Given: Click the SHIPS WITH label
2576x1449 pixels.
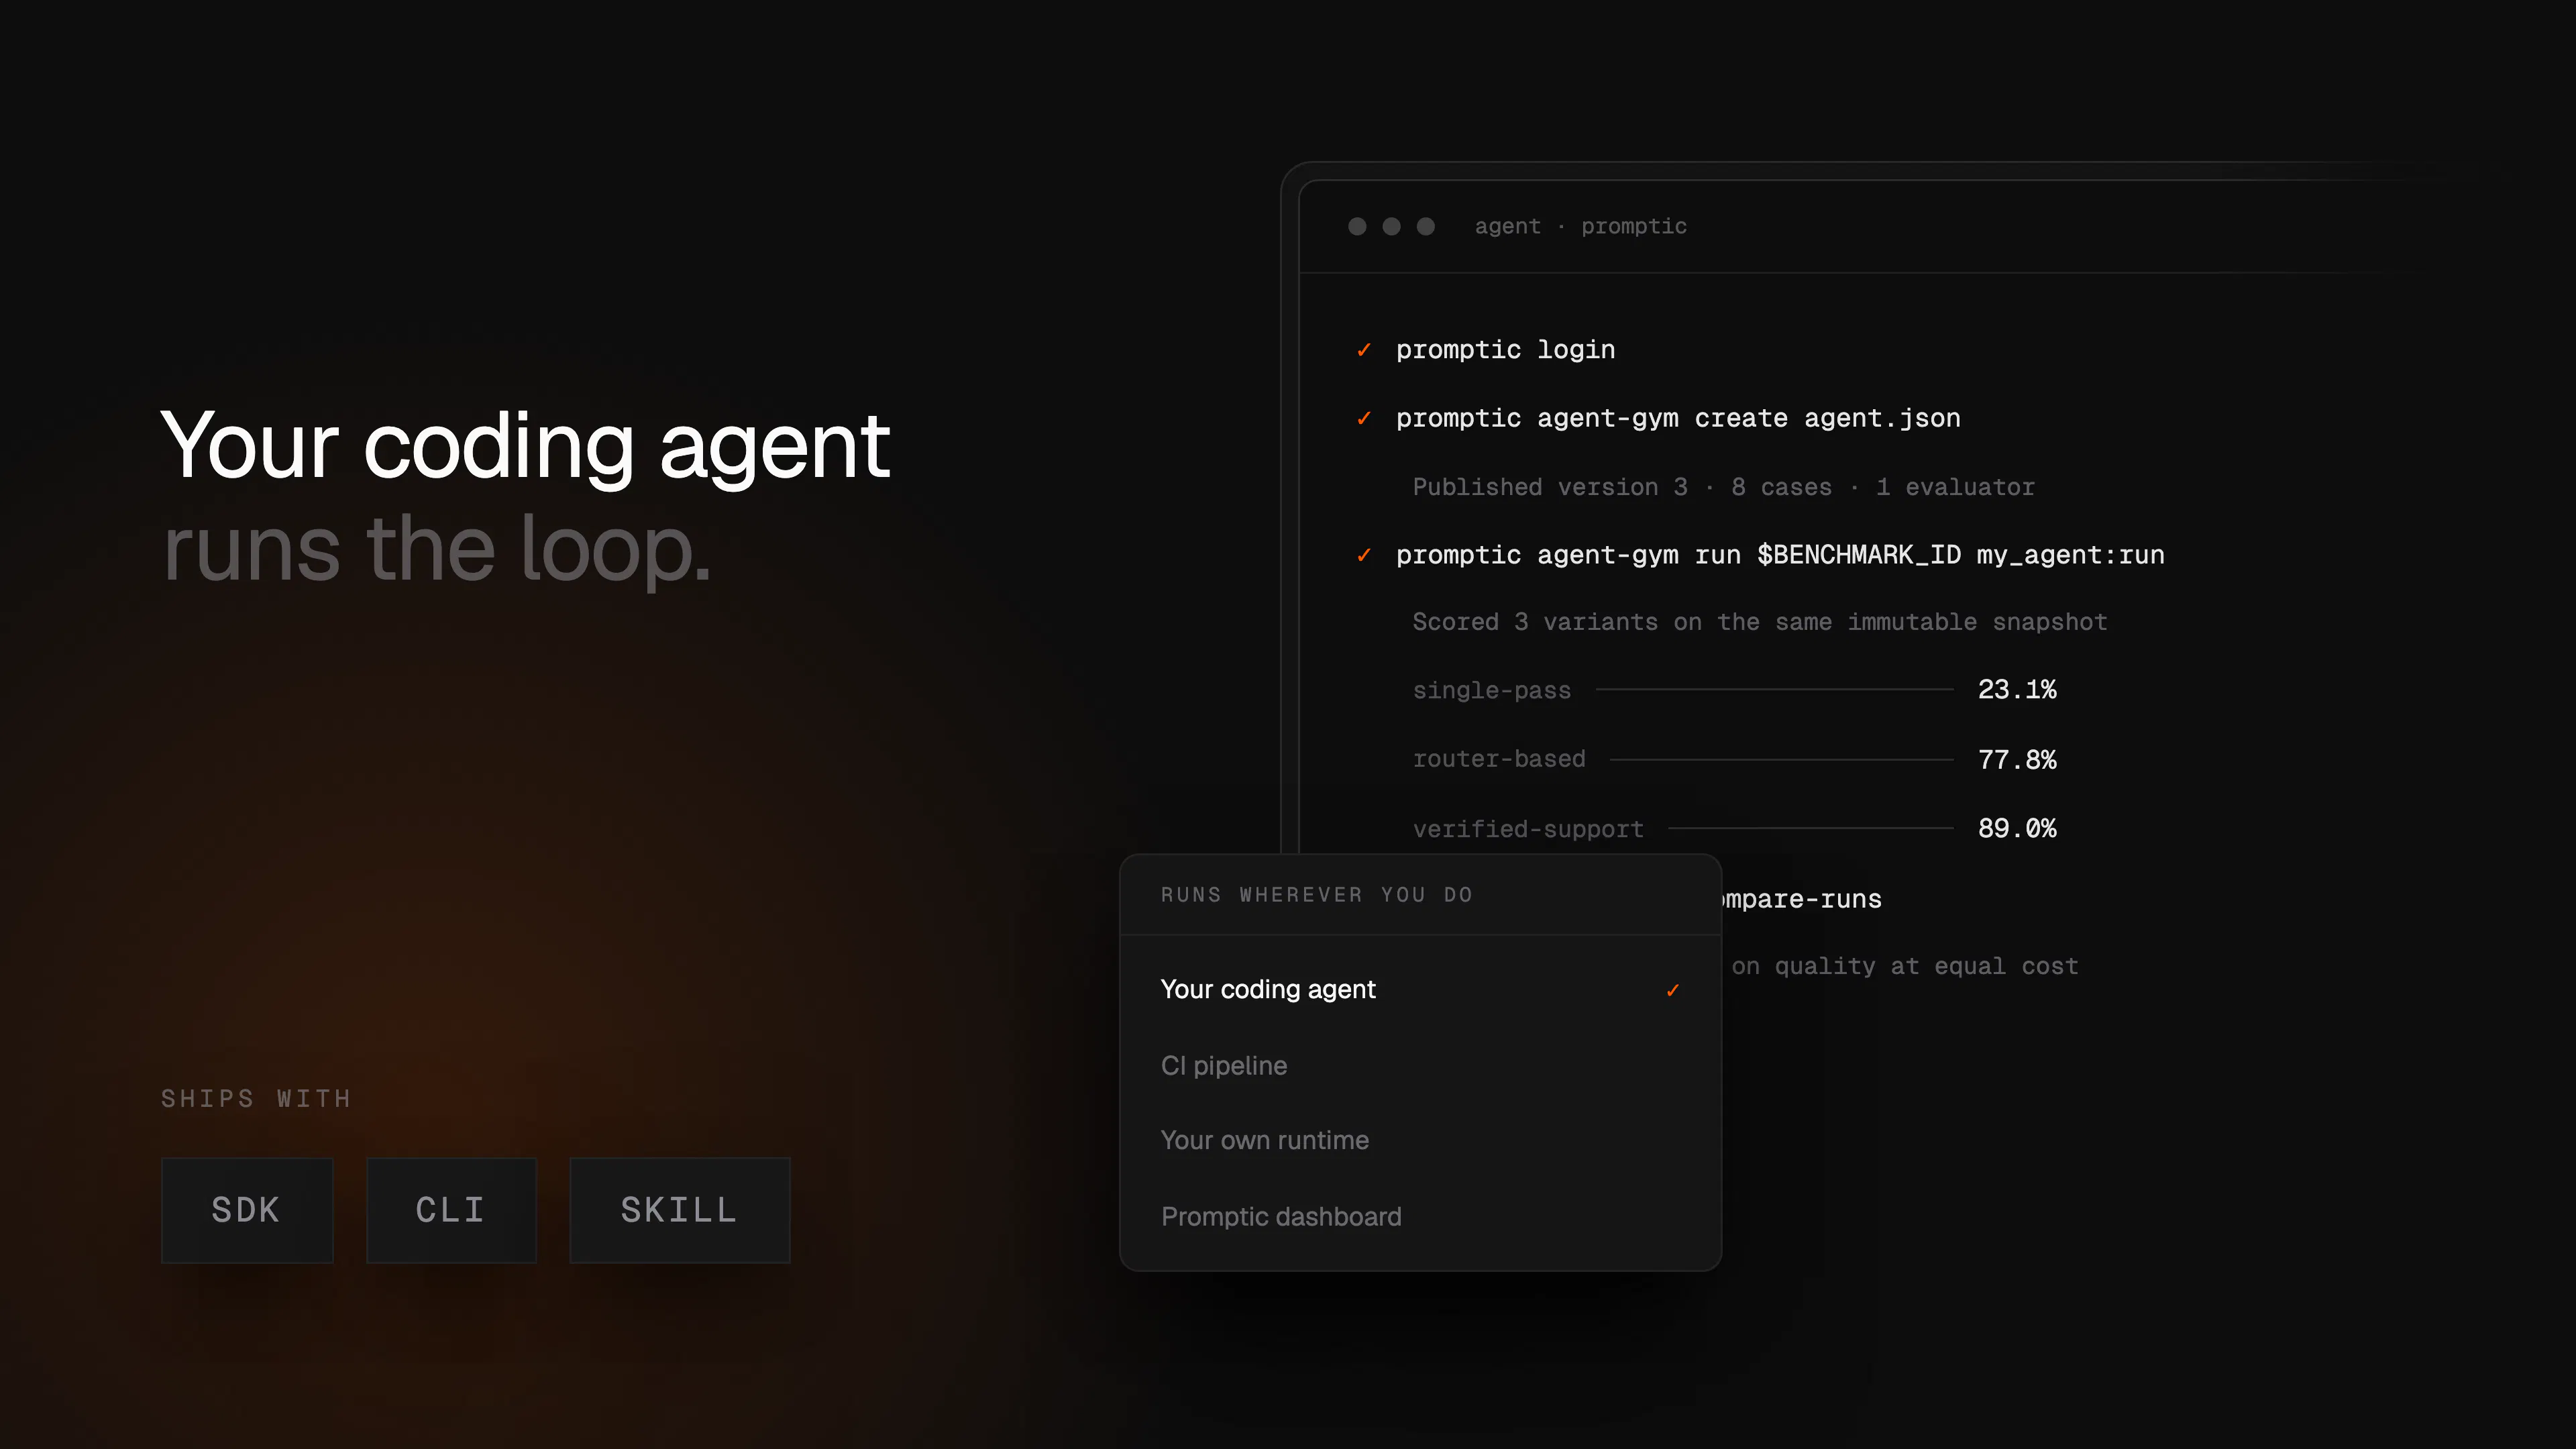Looking at the screenshot, I should coord(256,1099).
